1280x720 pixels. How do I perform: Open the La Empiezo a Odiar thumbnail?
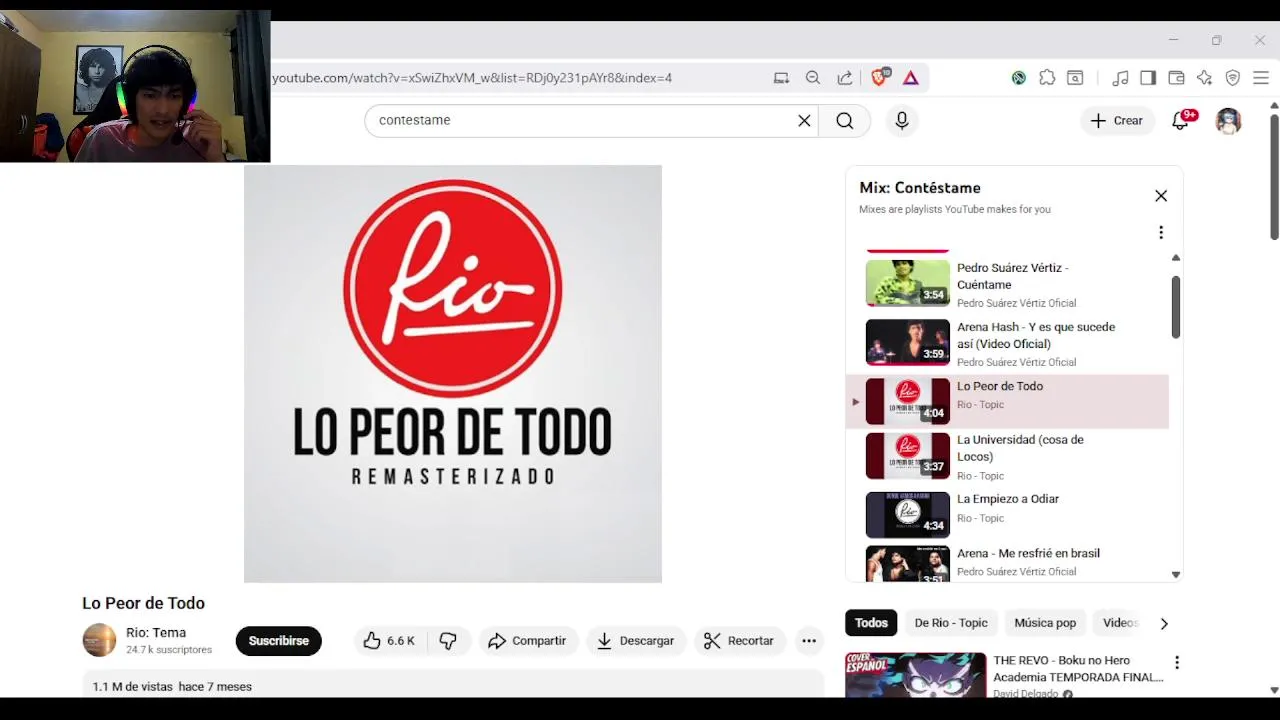click(x=908, y=515)
